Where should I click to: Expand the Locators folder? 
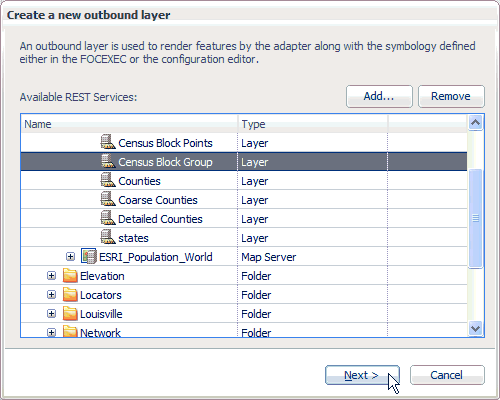[x=51, y=295]
